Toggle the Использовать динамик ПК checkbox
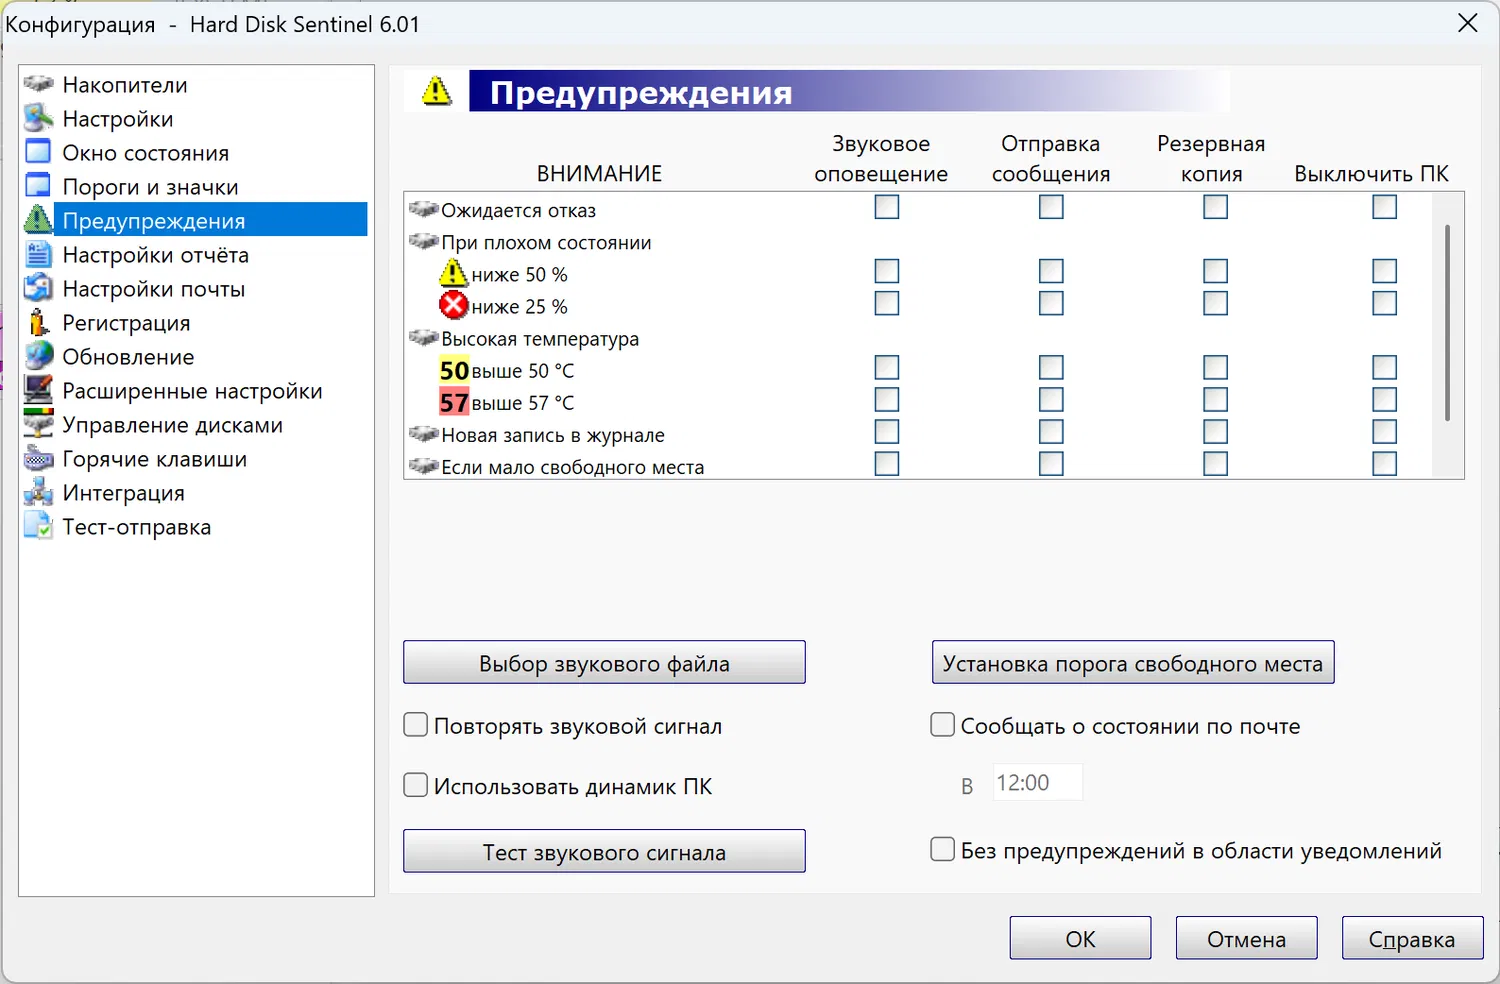 (x=416, y=785)
